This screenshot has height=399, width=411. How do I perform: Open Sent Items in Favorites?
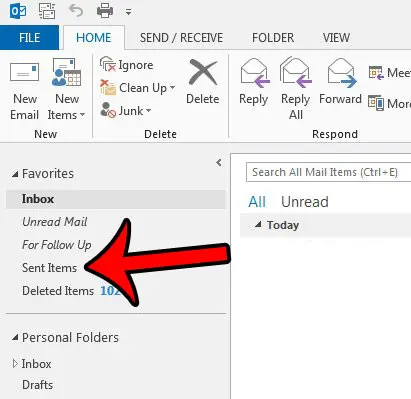tap(49, 268)
